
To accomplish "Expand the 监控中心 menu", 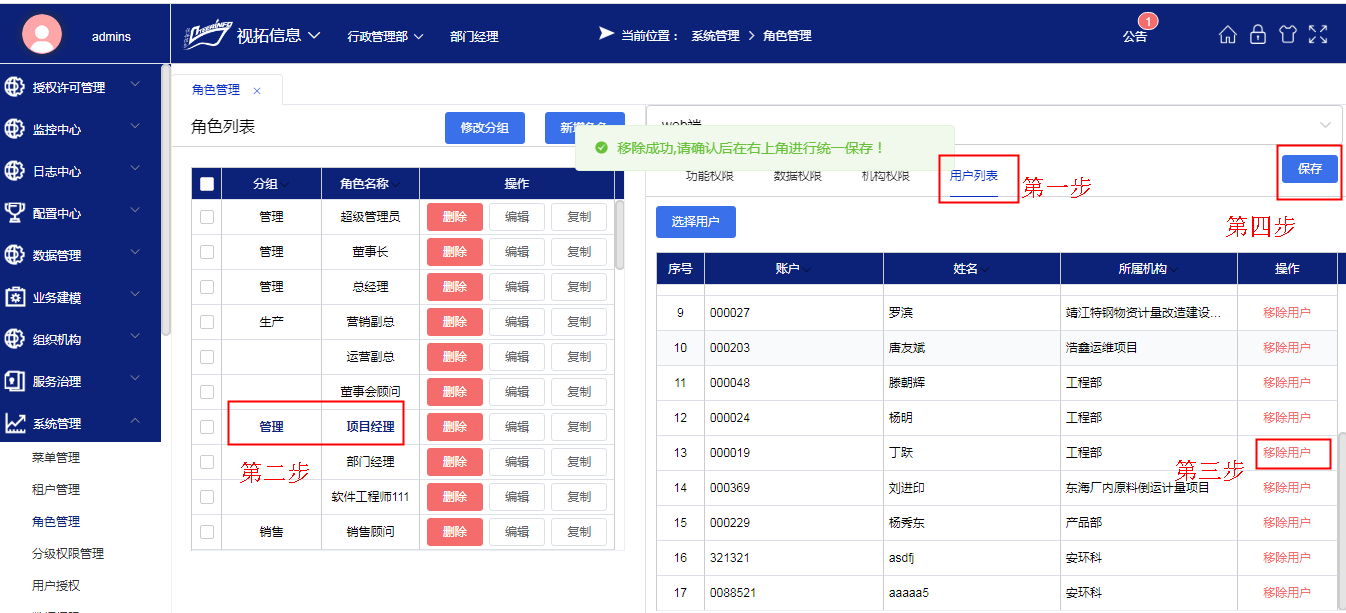I will point(135,127).
